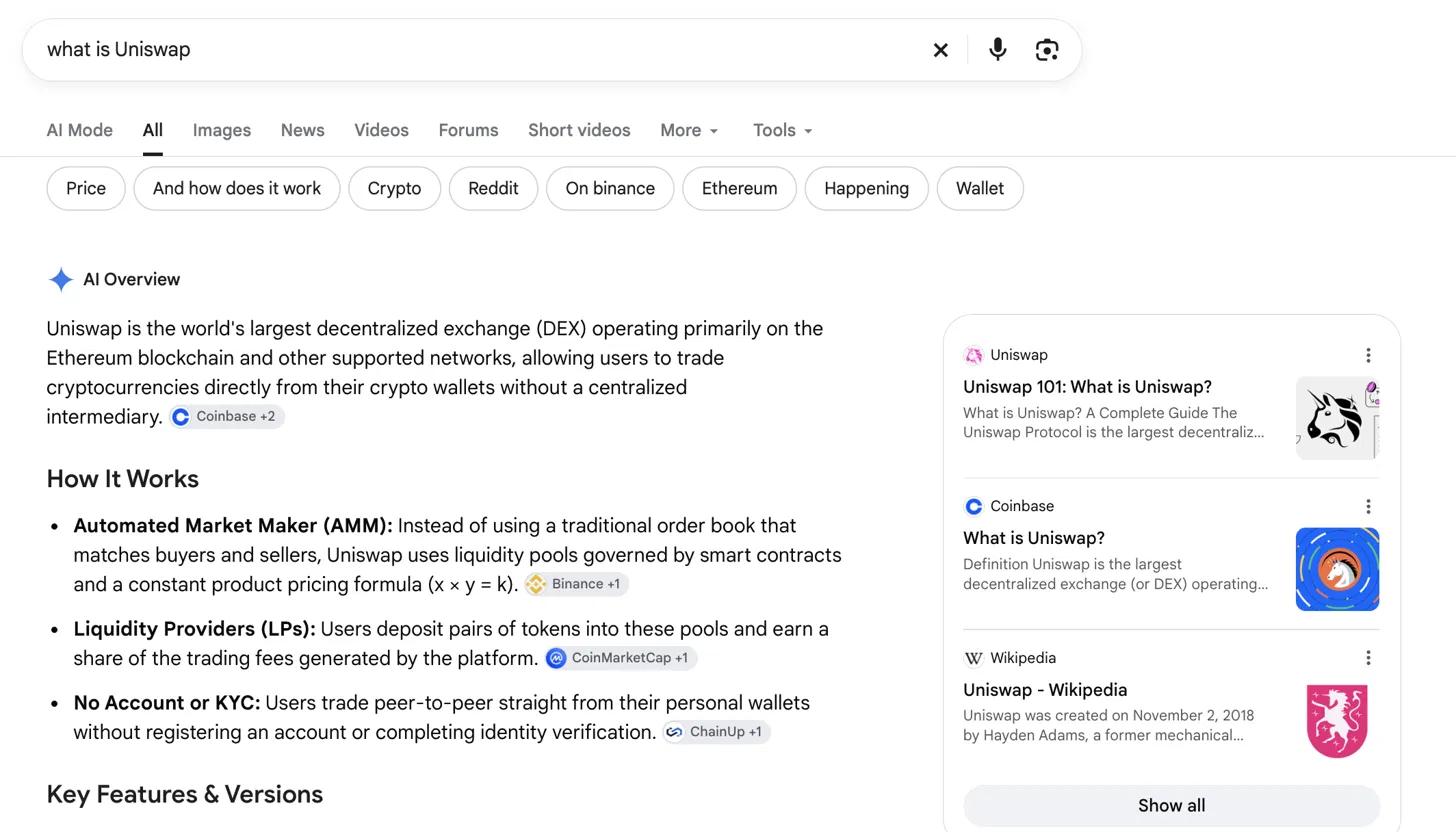
Task: Filter by the Crypto chip
Action: [x=394, y=189]
